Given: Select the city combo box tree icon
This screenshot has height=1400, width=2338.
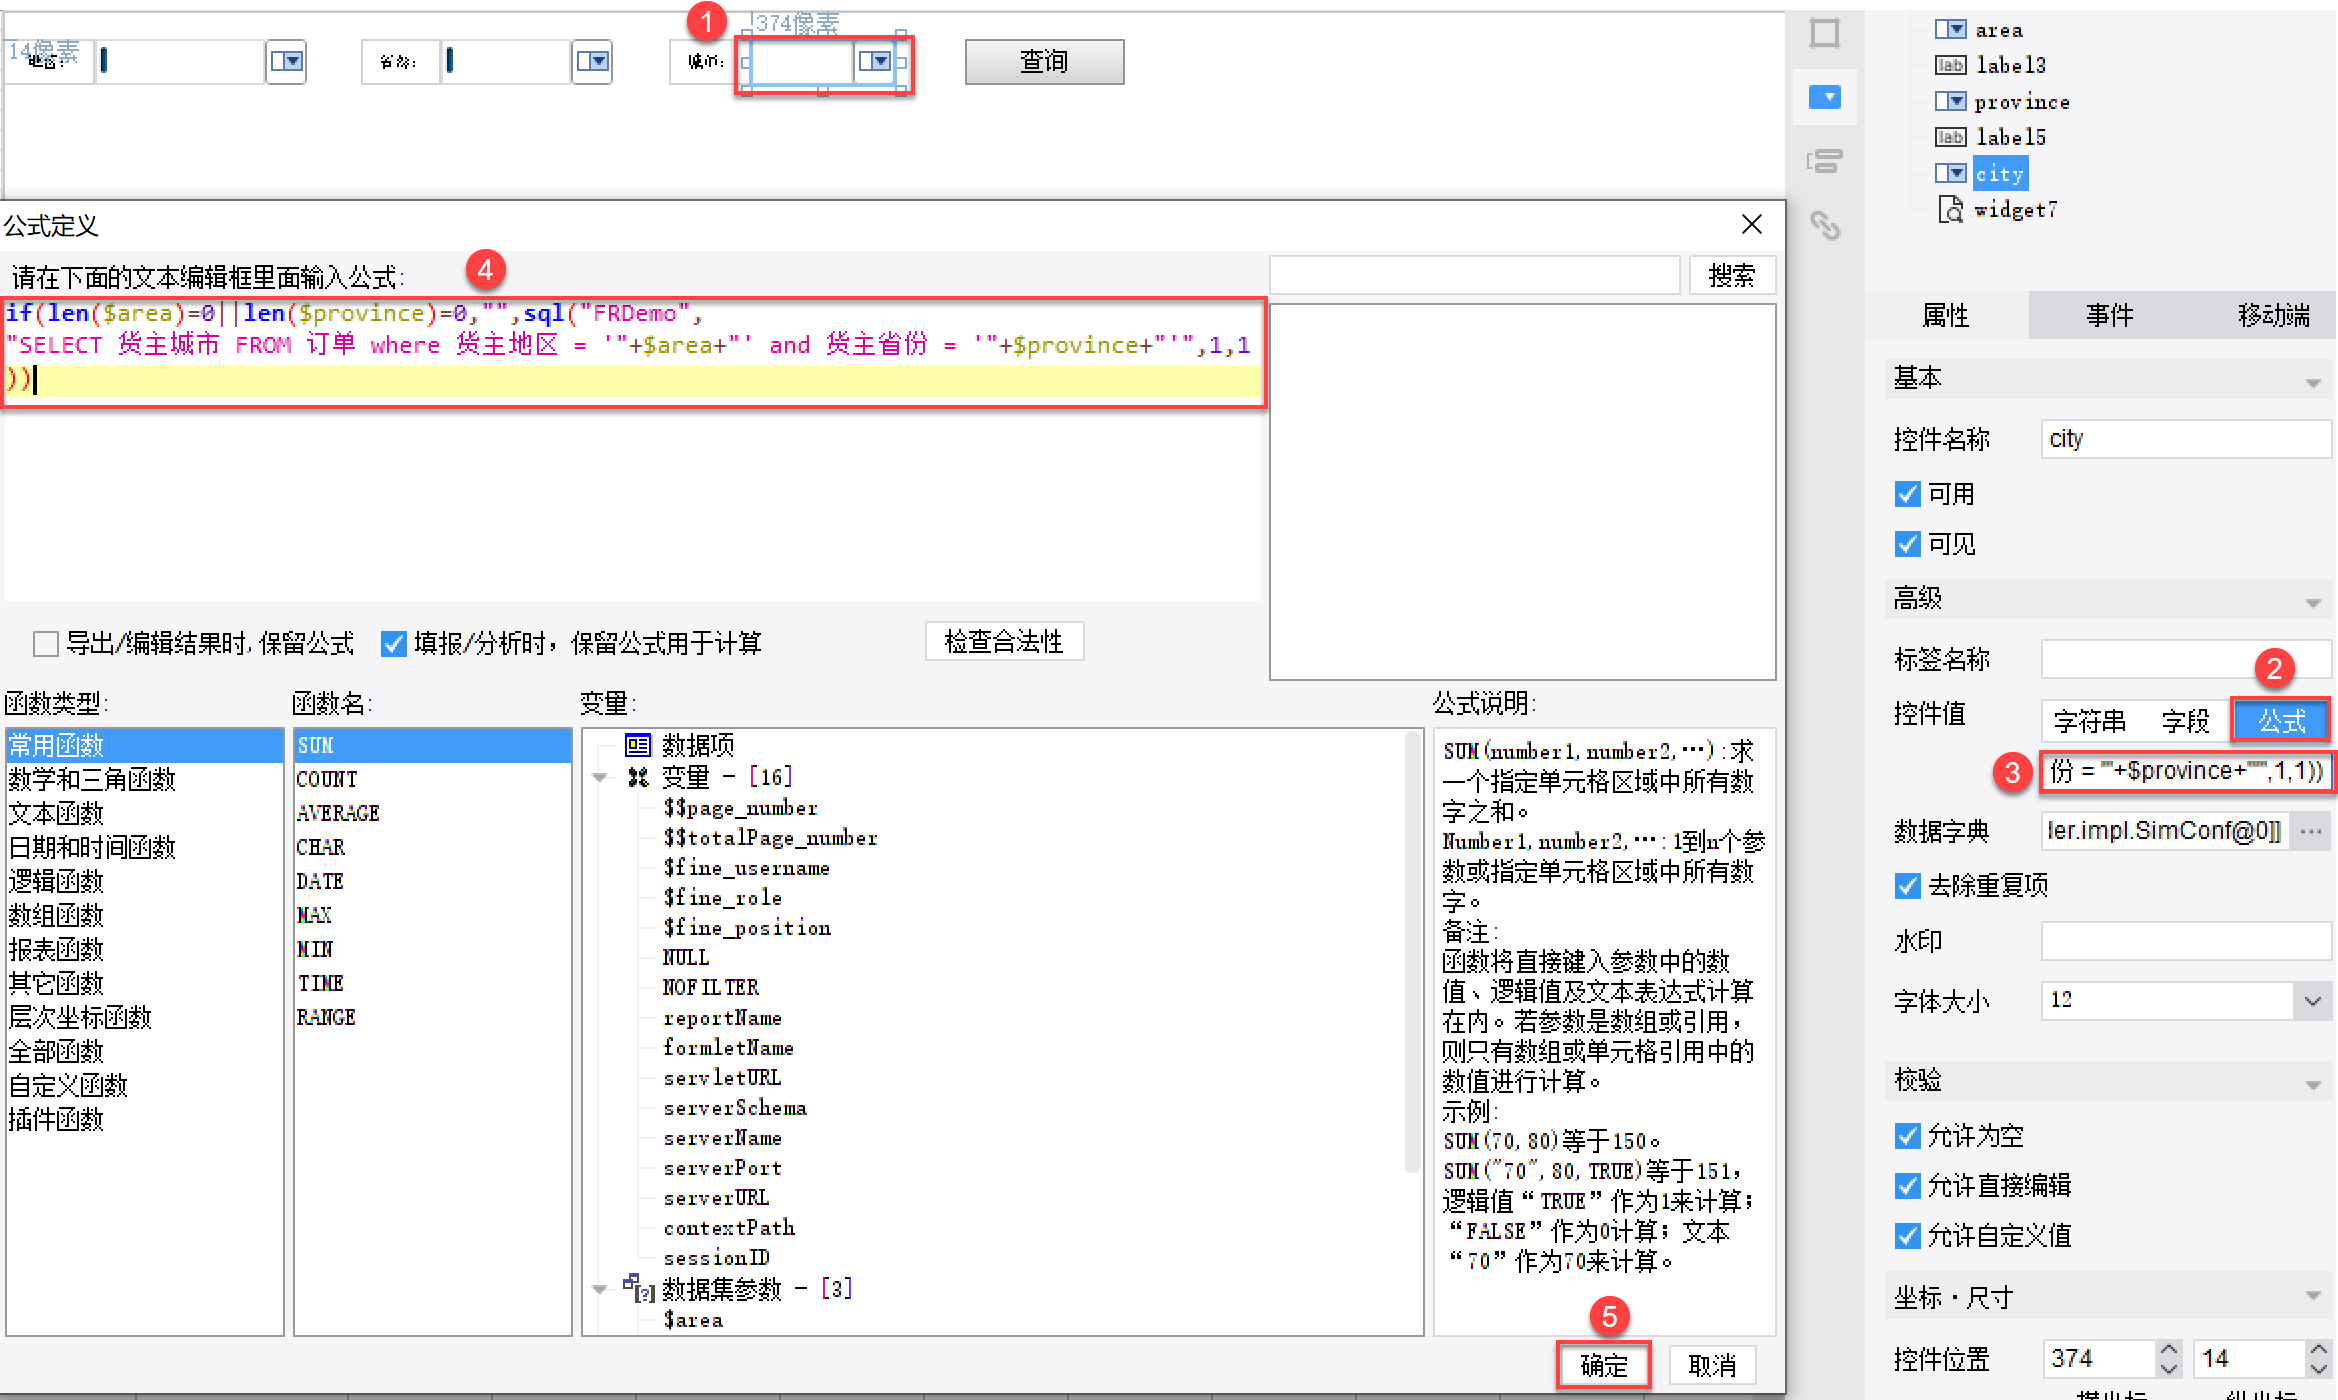Looking at the screenshot, I should pos(1950,174).
